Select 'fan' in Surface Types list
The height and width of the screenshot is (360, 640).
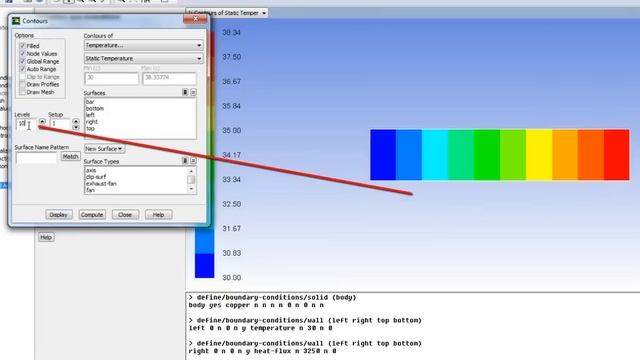tap(90, 190)
